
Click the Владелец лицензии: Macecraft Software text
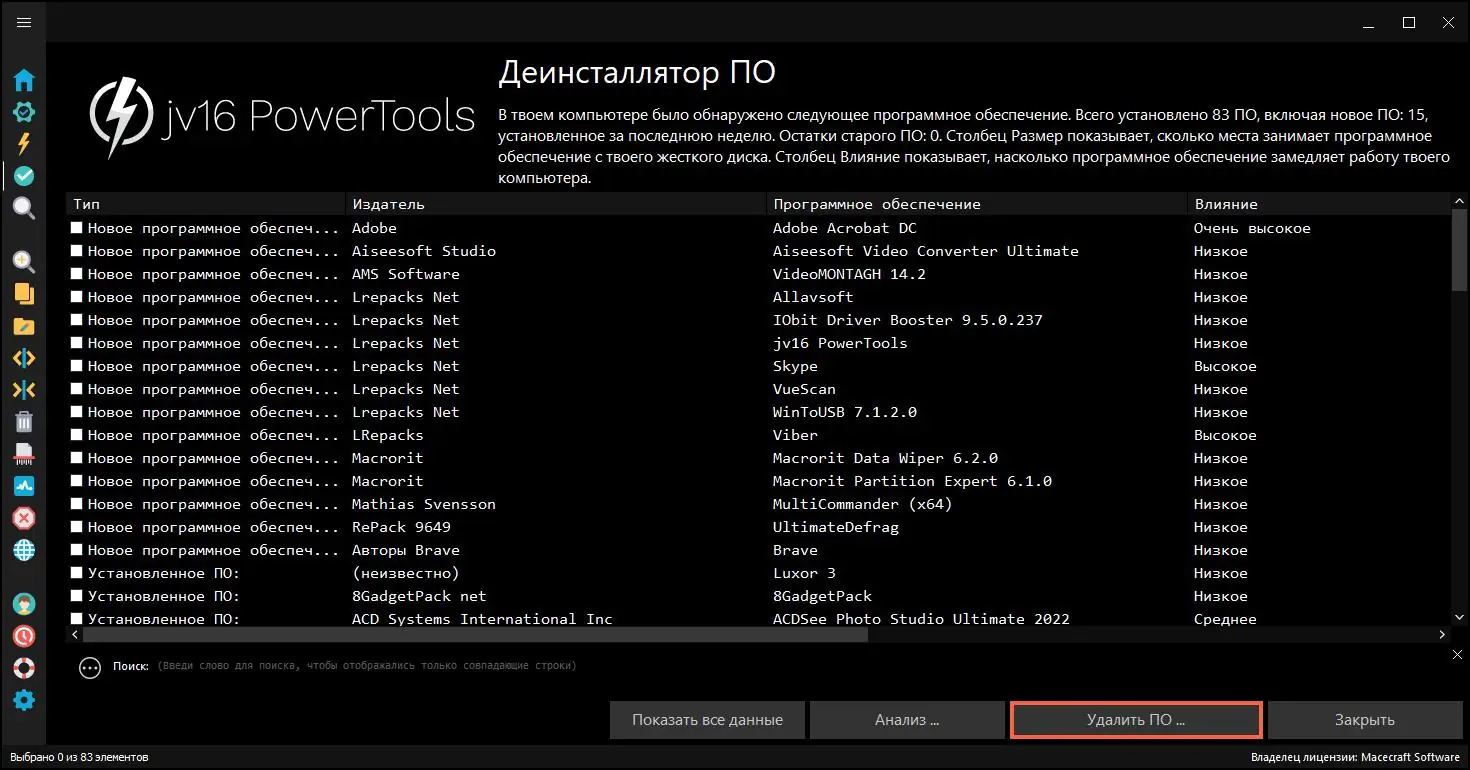pyautogui.click(x=1356, y=757)
